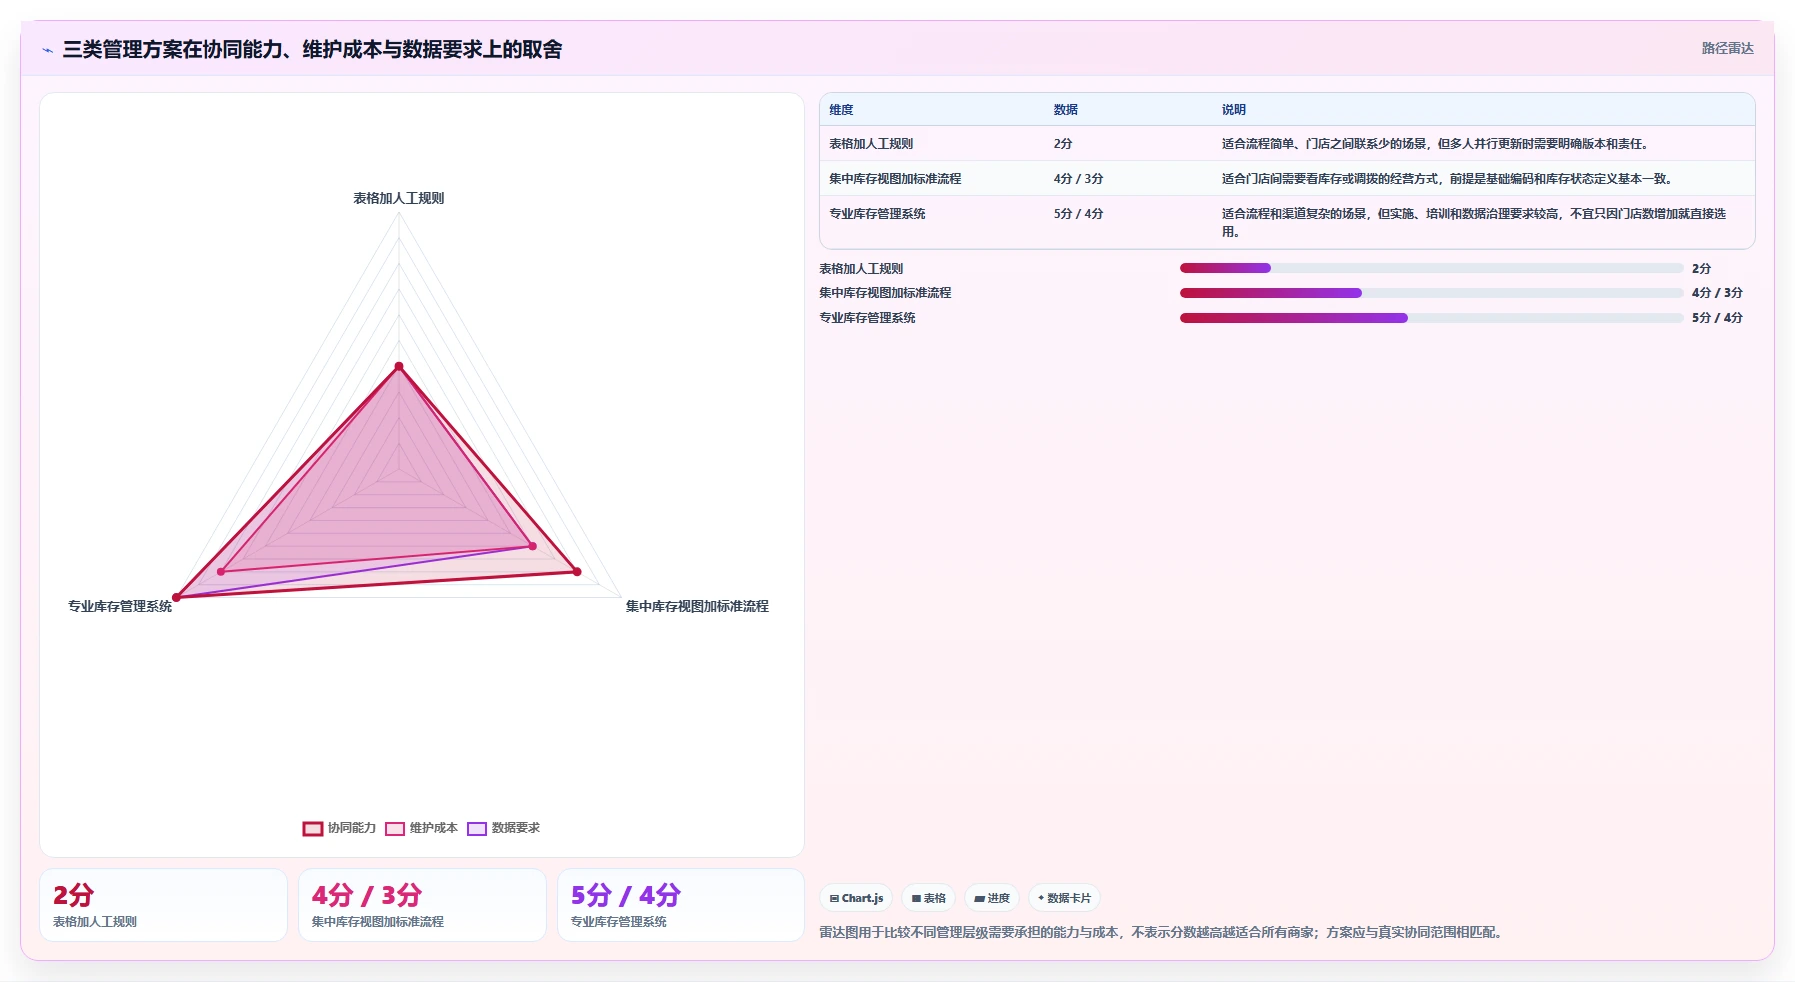This screenshot has width=1795, height=982.
Task: Click the 专业库存管理系统 progress bar
Action: pyautogui.click(x=1431, y=318)
